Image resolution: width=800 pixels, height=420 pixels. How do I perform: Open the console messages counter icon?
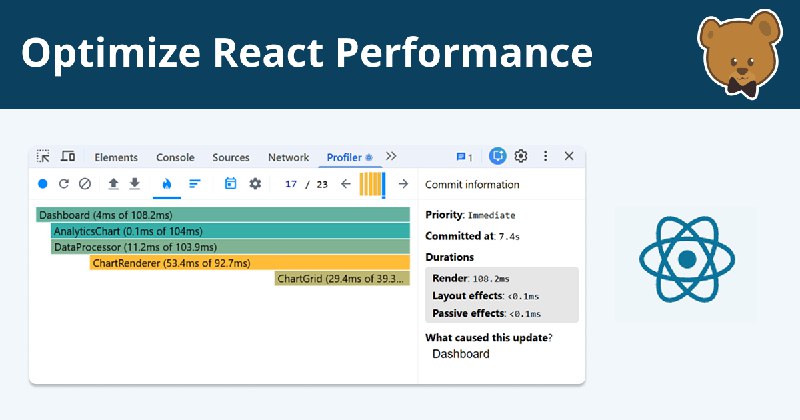(464, 157)
